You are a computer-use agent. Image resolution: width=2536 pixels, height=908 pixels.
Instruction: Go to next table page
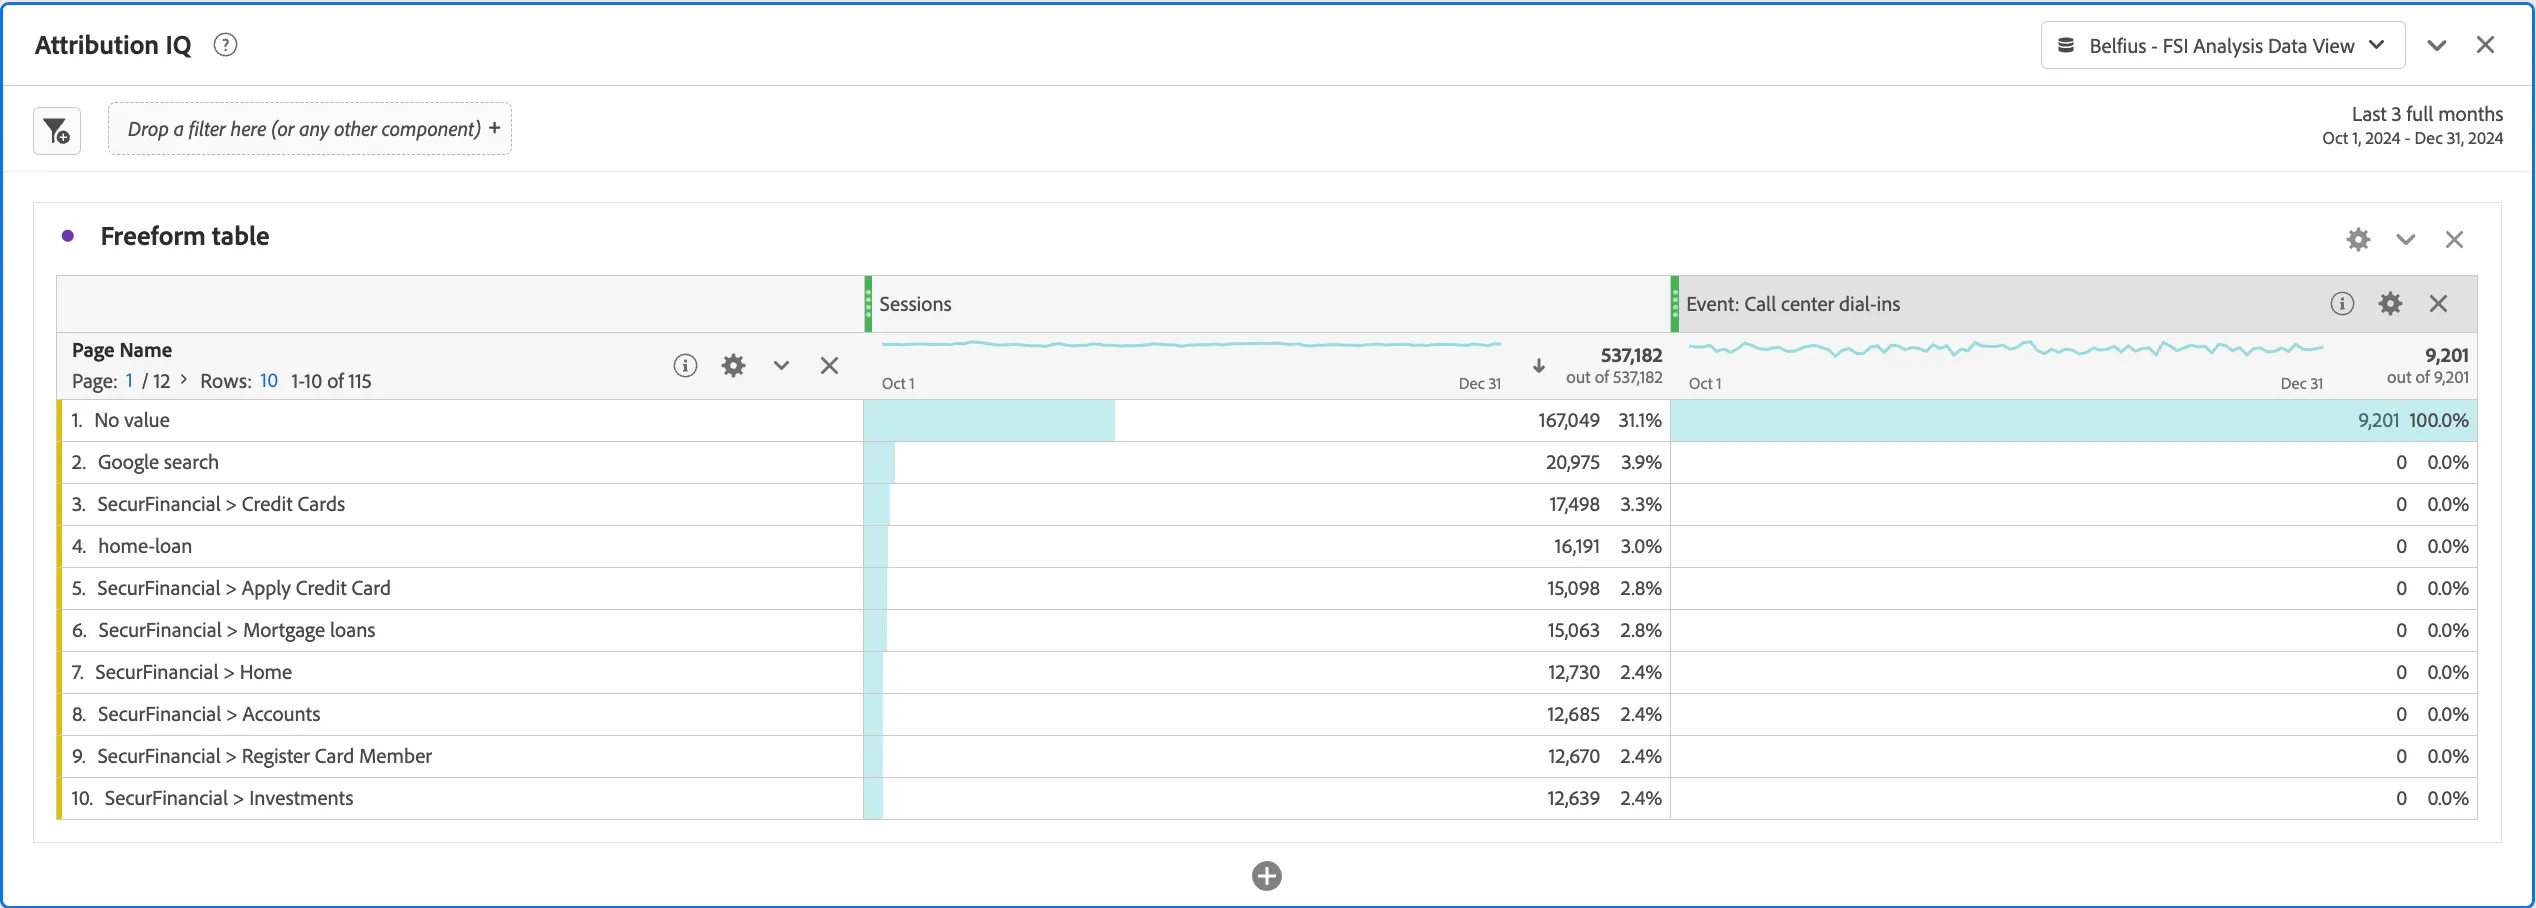184,380
